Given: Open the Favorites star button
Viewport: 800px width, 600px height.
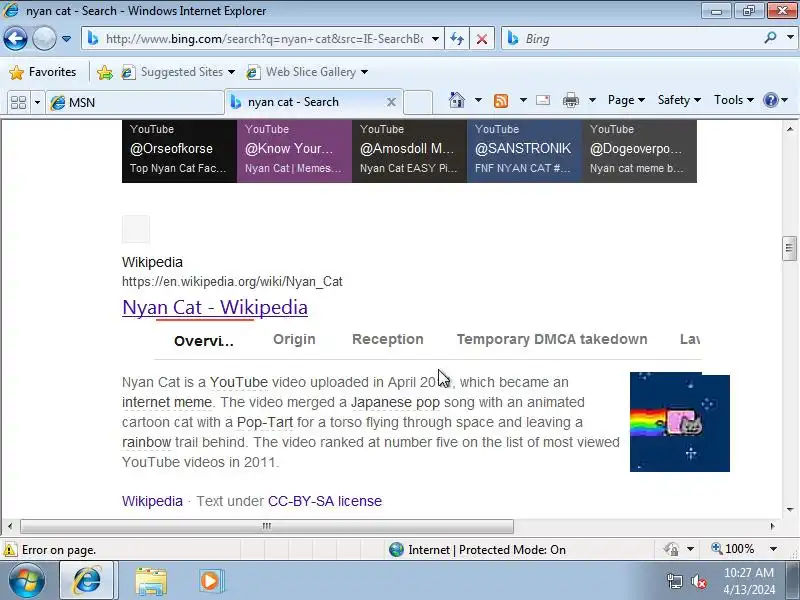Looking at the screenshot, I should click(x=43, y=72).
